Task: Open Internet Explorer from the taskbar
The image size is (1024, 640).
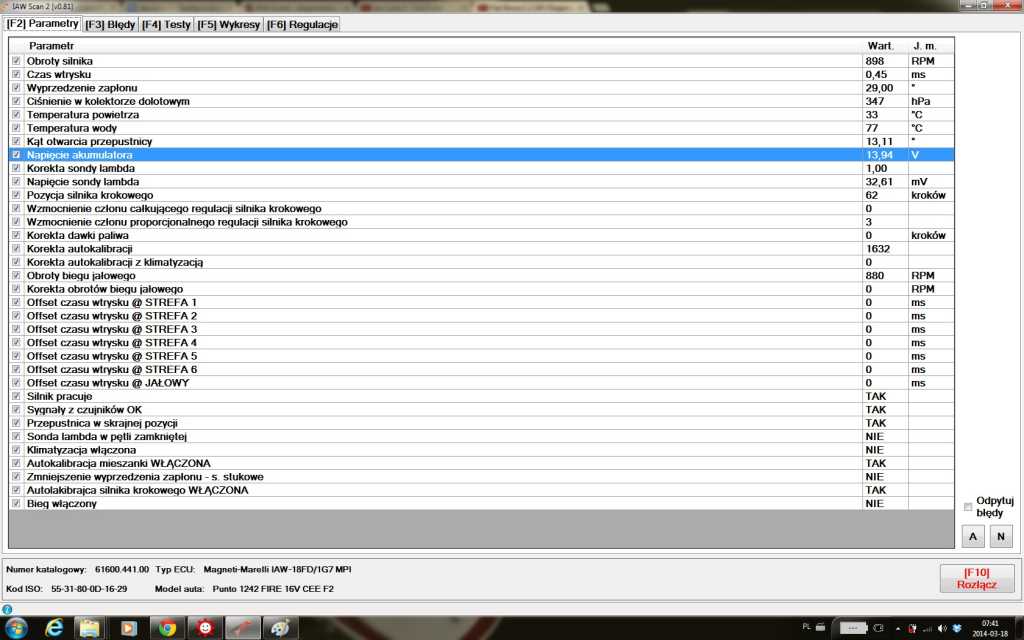Action: click(x=53, y=627)
